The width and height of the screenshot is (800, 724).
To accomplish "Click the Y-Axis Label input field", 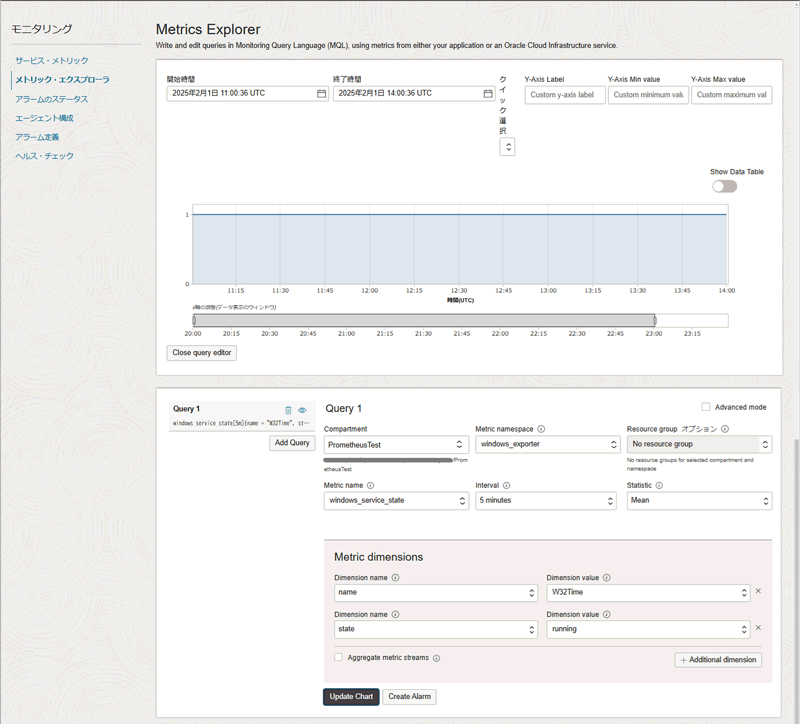I will tap(565, 95).
